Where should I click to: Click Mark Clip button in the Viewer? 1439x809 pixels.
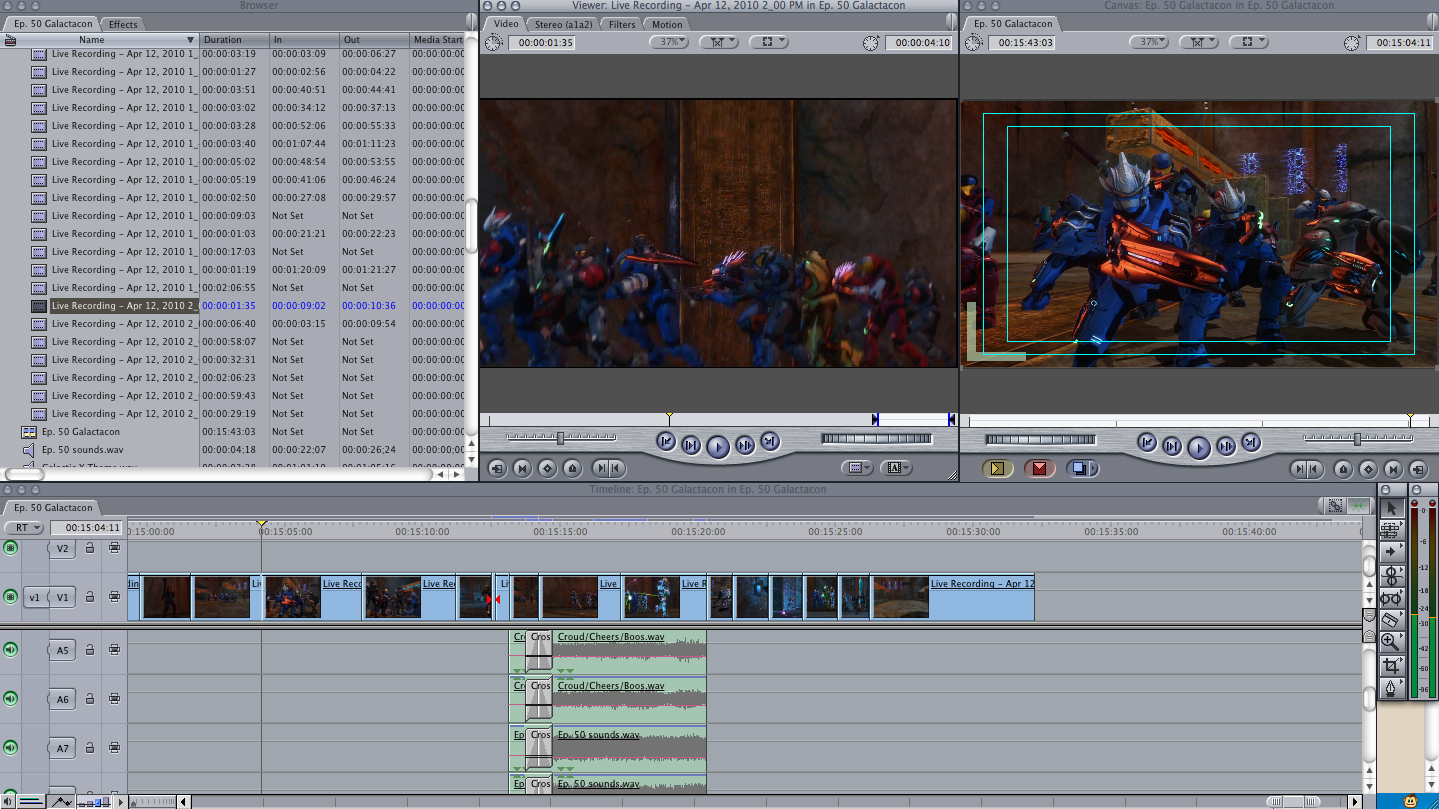tap(522, 467)
